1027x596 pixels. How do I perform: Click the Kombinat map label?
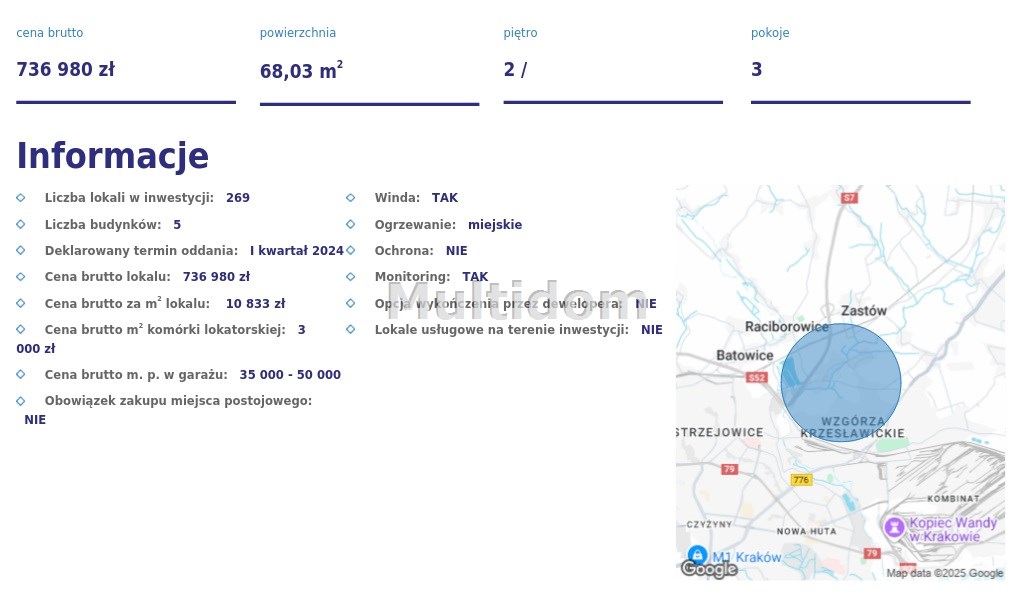pyautogui.click(x=953, y=498)
